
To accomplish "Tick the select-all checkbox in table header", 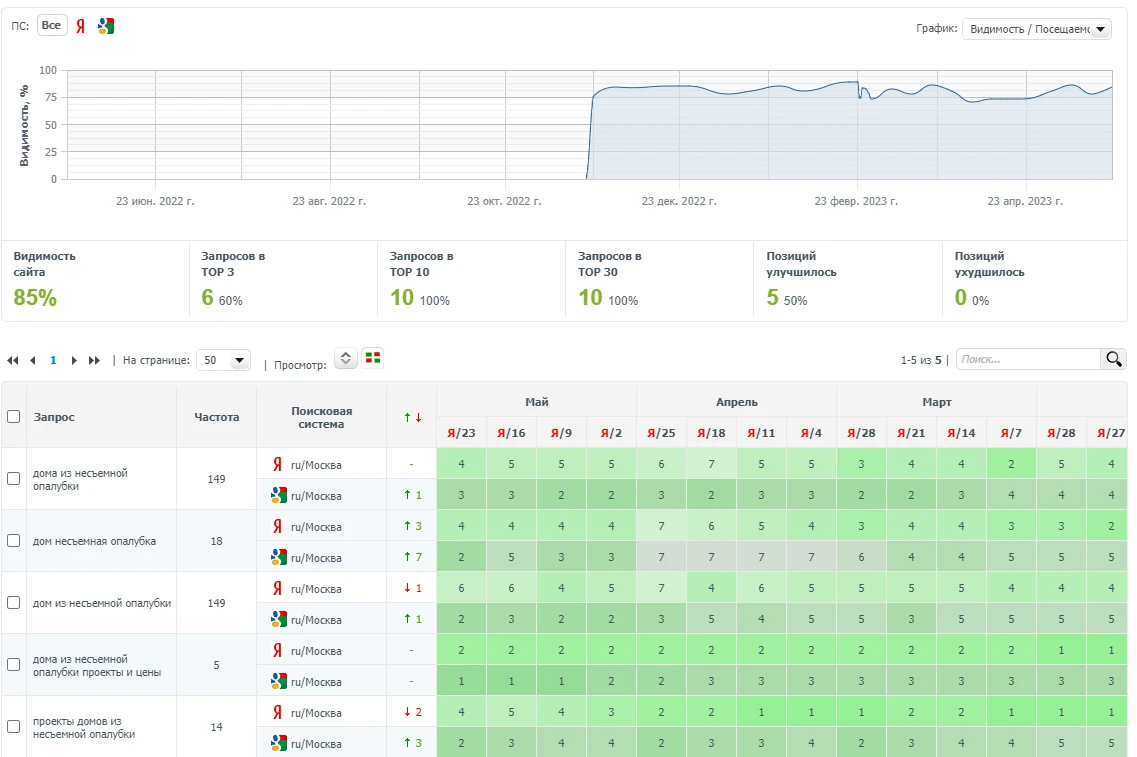I will click(x=14, y=417).
